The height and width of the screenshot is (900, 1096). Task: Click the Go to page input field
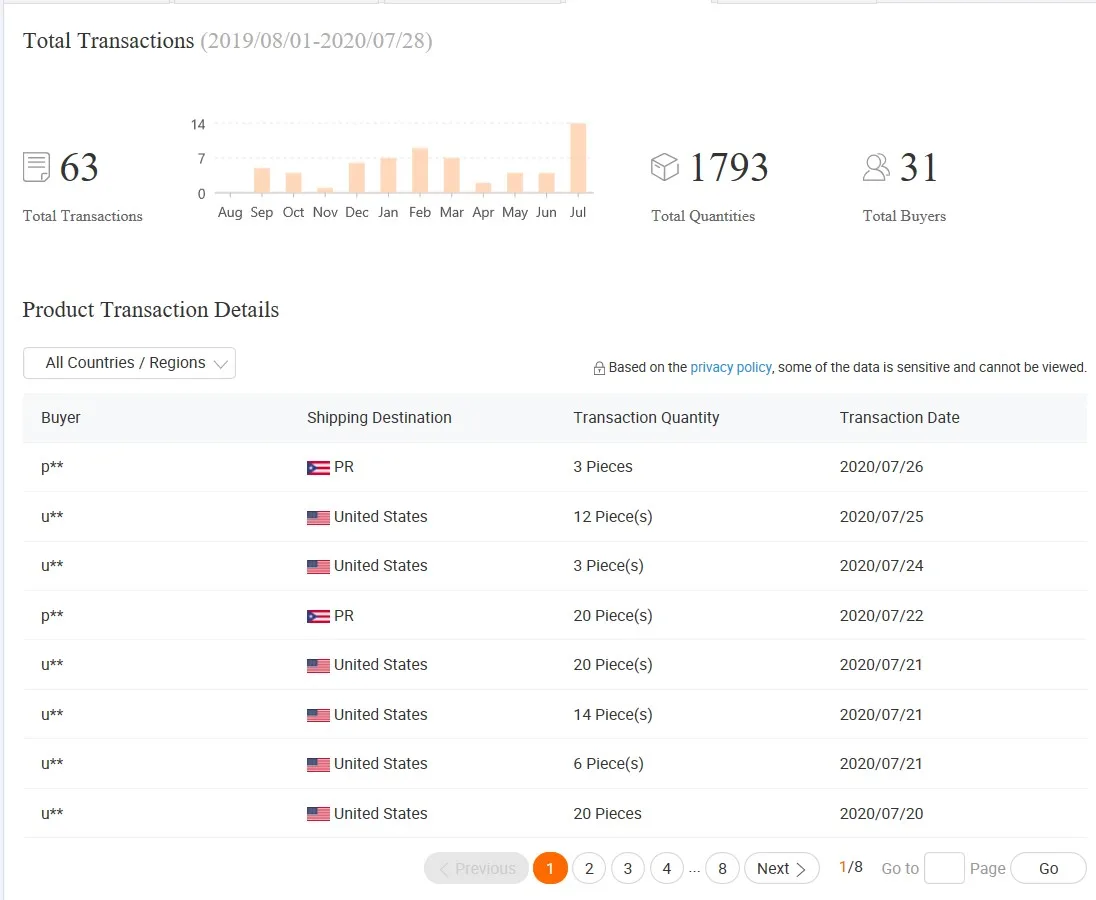[x=944, y=868]
